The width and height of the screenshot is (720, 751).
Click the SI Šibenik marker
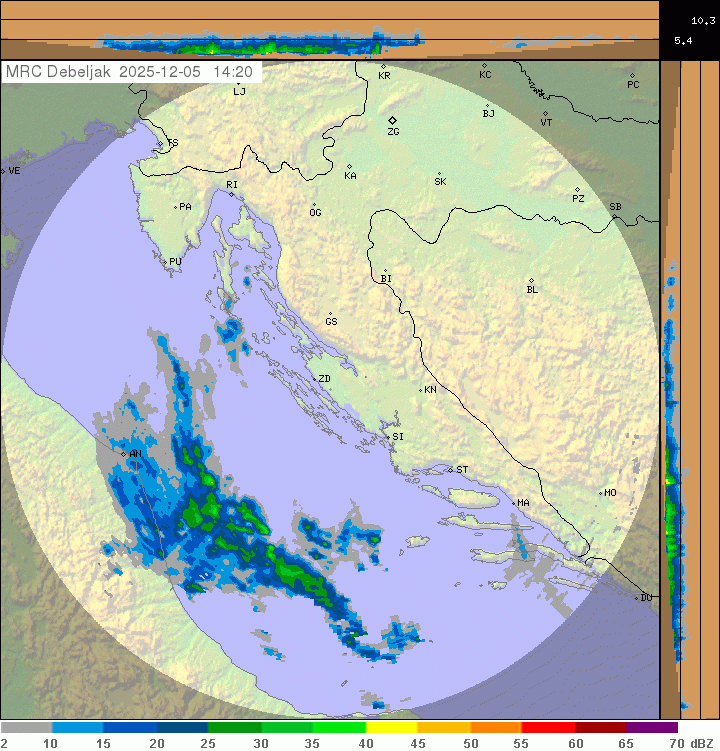[388, 436]
